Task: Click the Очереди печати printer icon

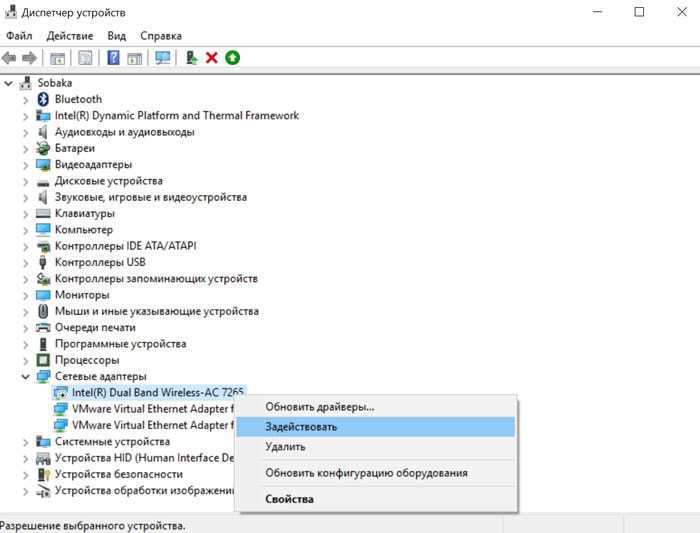Action: tap(43, 328)
